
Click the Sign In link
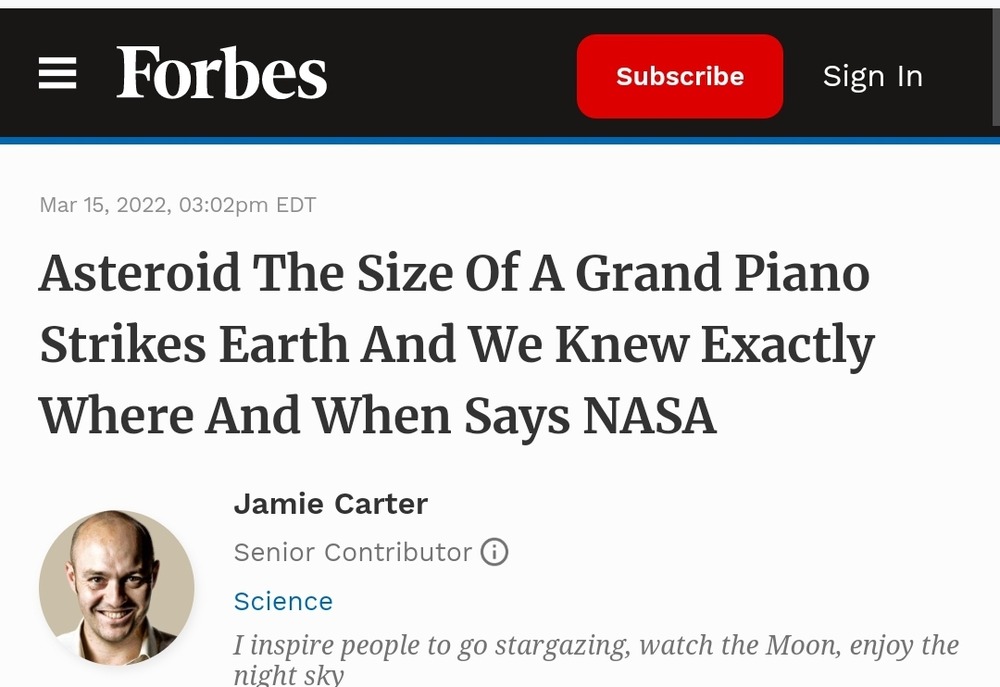point(872,76)
